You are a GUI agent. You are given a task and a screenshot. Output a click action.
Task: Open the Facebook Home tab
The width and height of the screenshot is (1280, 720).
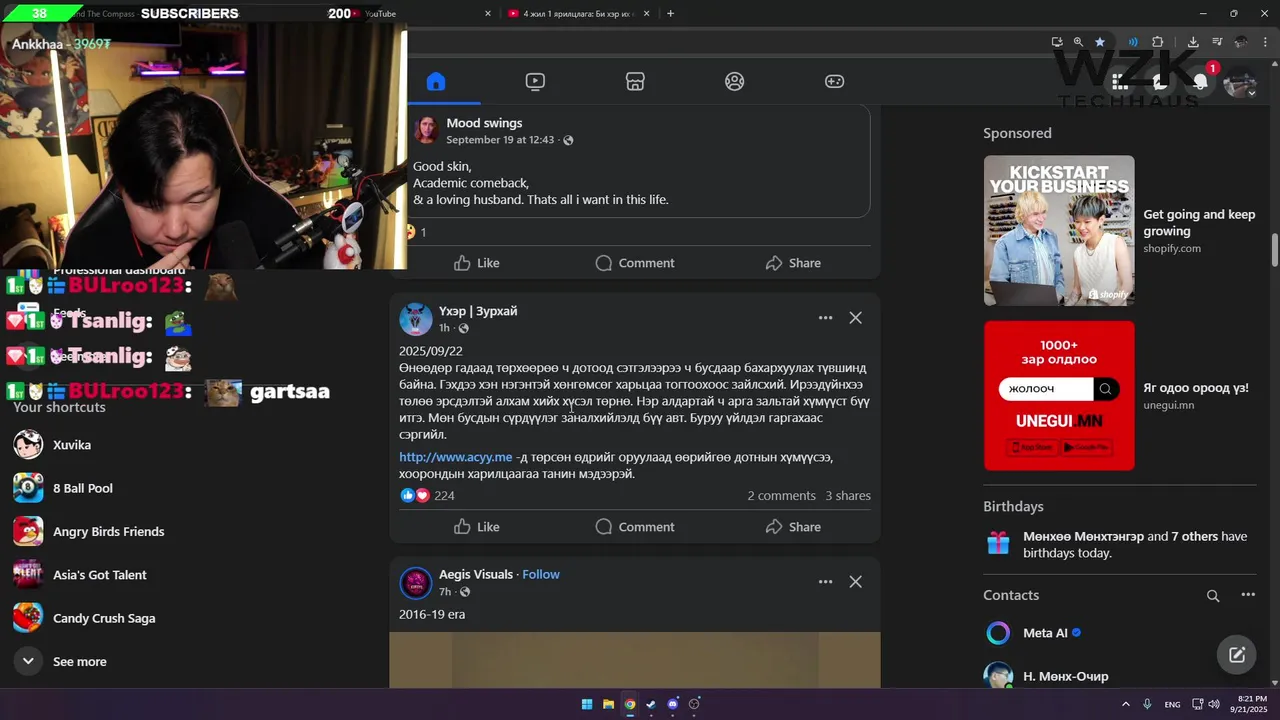point(436,82)
